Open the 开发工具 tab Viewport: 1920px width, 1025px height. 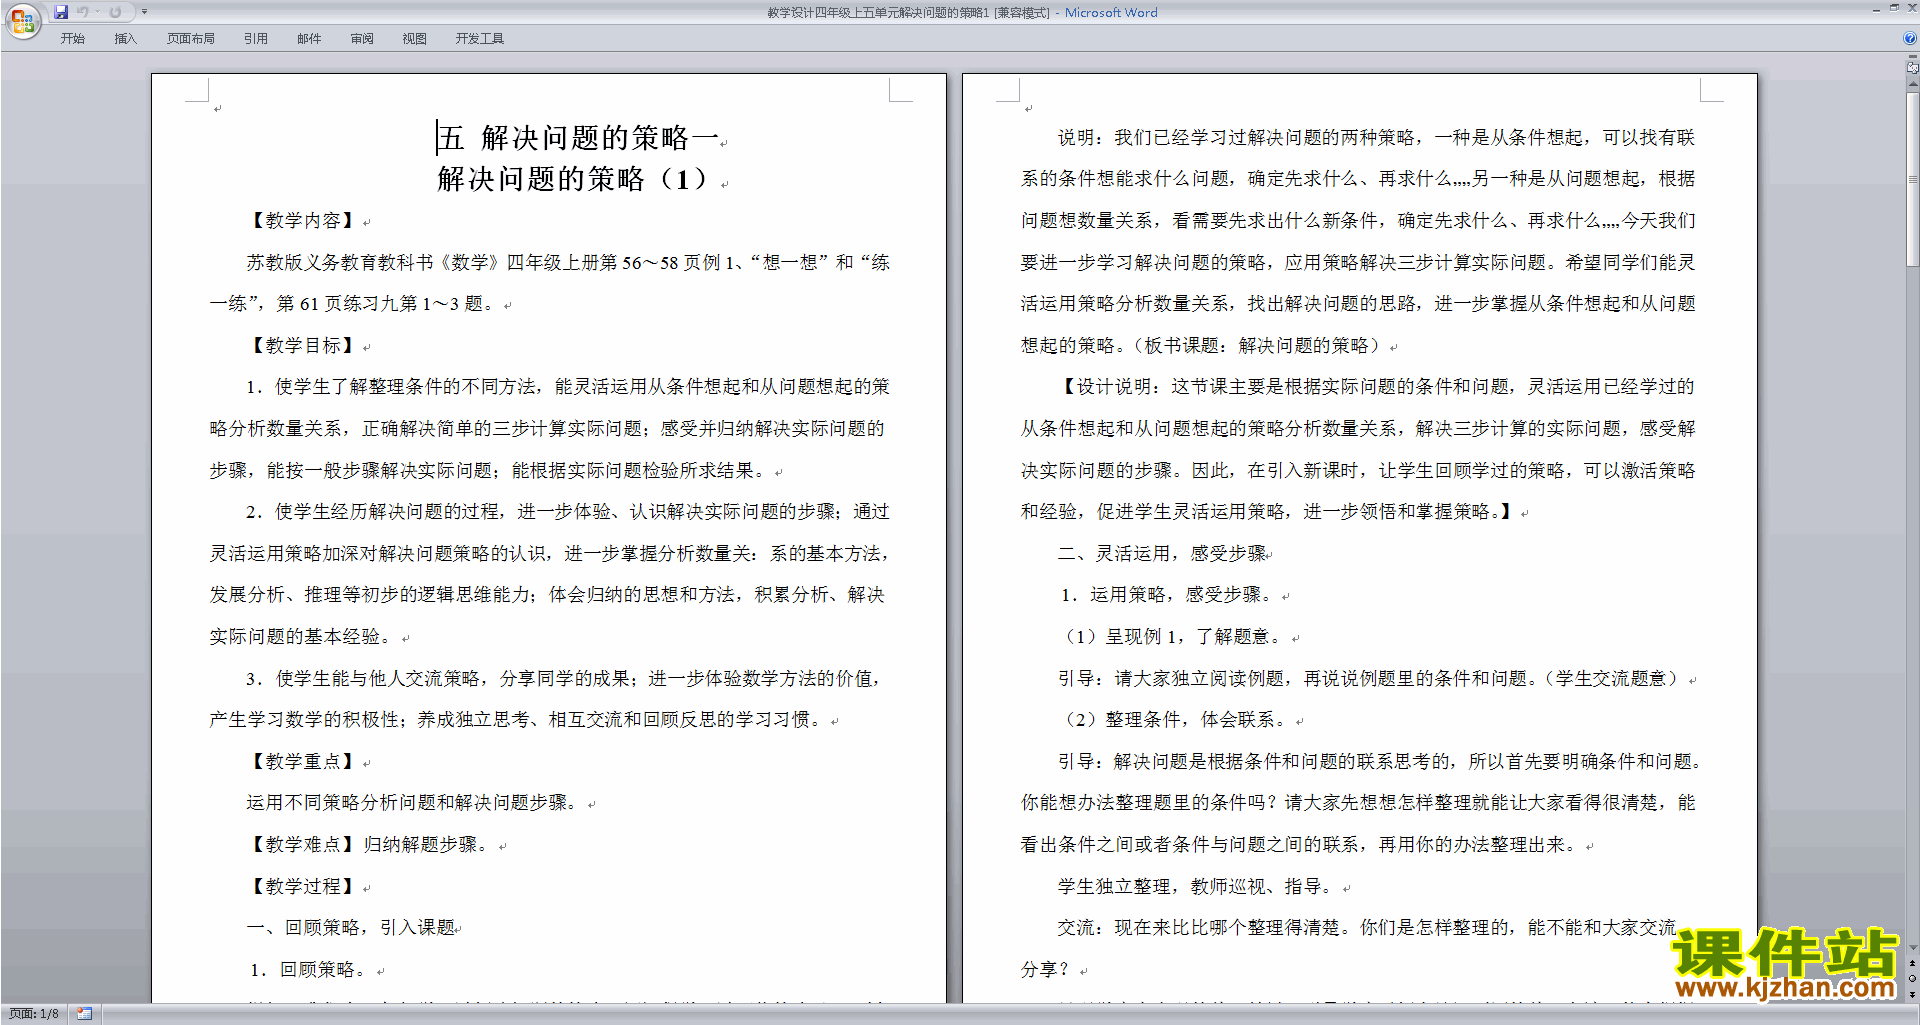coord(480,39)
